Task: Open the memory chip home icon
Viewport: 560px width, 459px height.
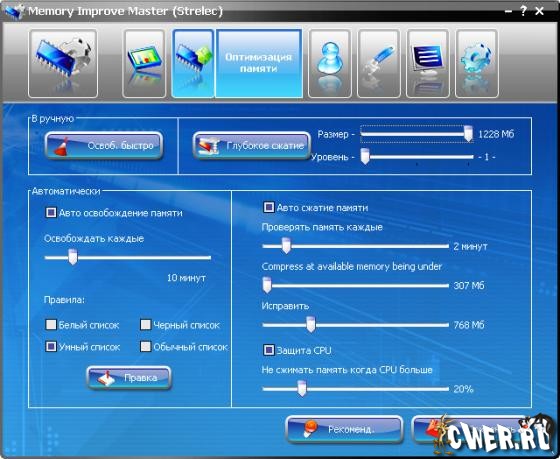Action: 63,64
